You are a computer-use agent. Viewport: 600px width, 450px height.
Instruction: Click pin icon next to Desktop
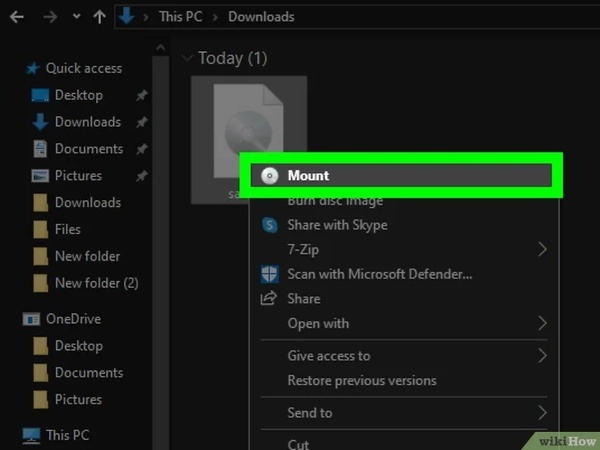click(x=142, y=95)
